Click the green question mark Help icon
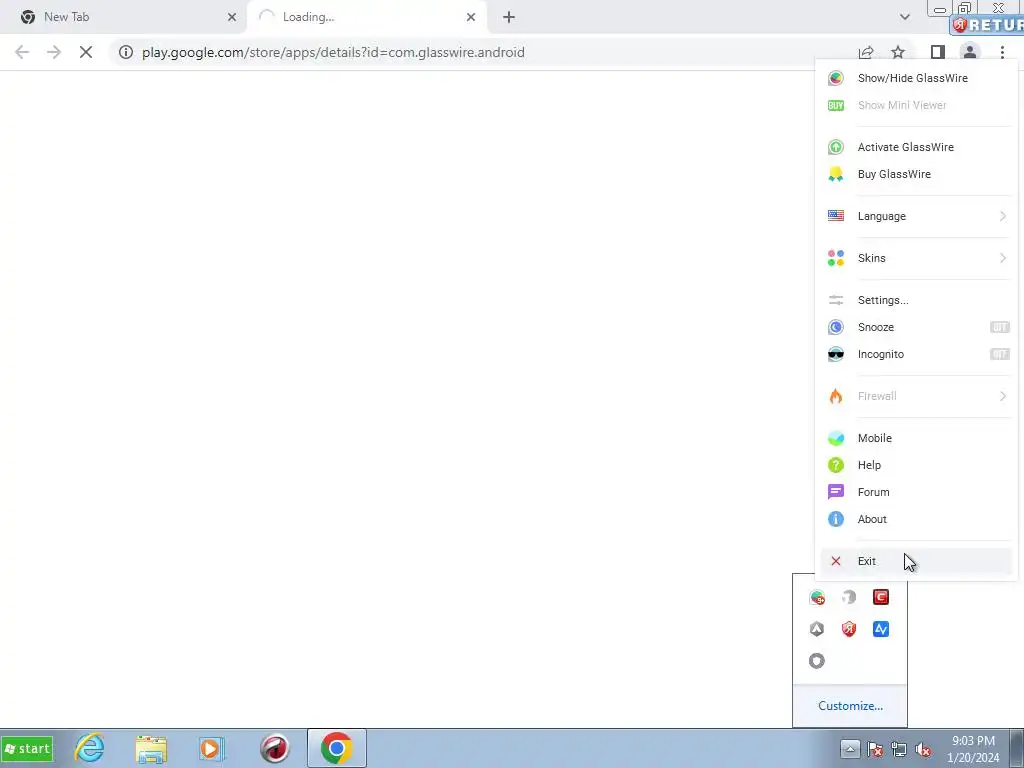Screen dimensions: 1024x768 pyautogui.click(x=835, y=465)
